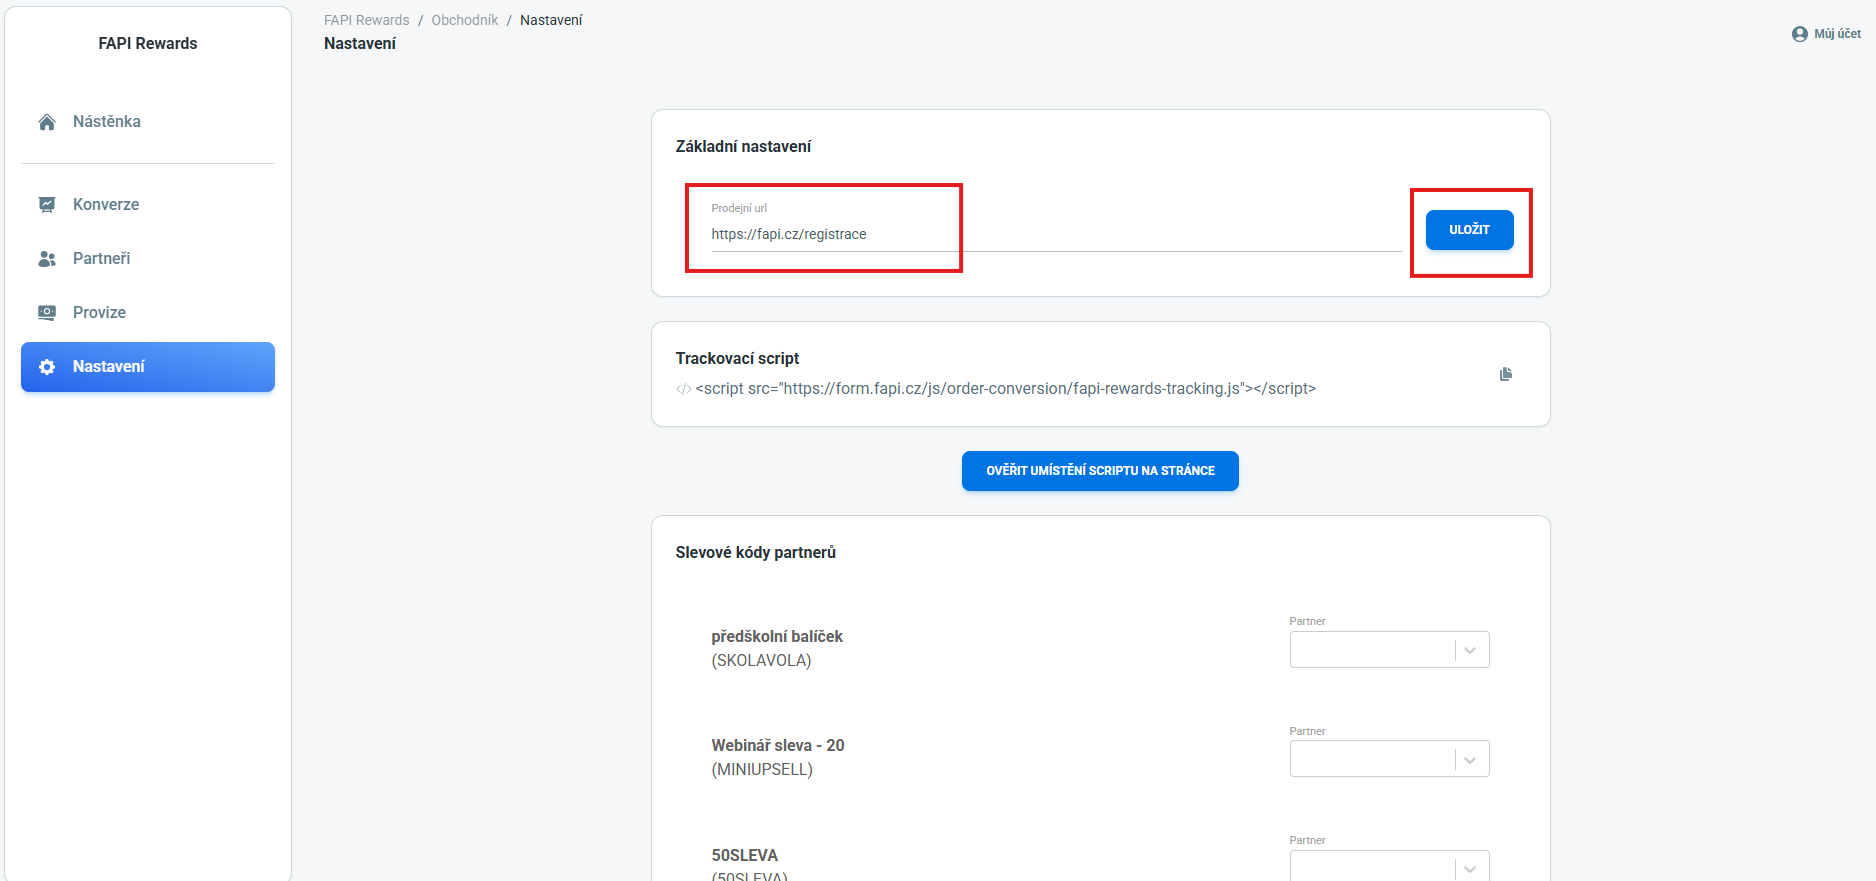Click the tracking script code text
Image resolution: width=1876 pixels, height=881 pixels.
[1005, 389]
